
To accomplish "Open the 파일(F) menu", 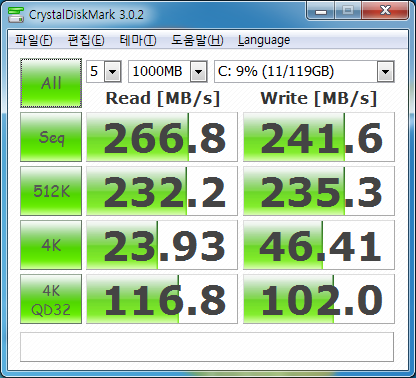I will pyautogui.click(x=34, y=40).
